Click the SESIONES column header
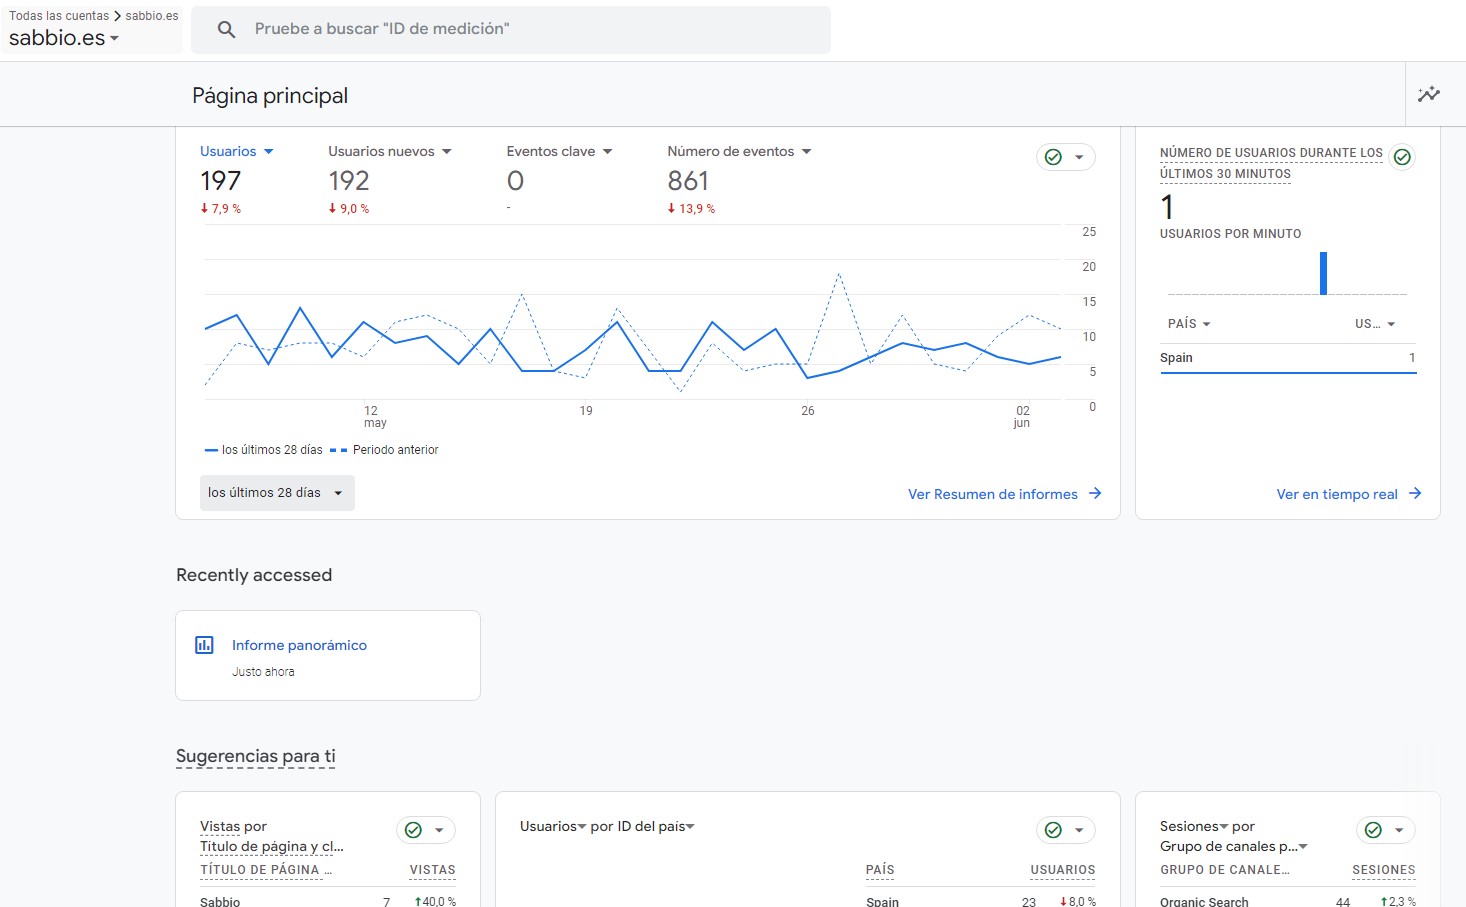This screenshot has height=907, width=1466. (x=1384, y=870)
